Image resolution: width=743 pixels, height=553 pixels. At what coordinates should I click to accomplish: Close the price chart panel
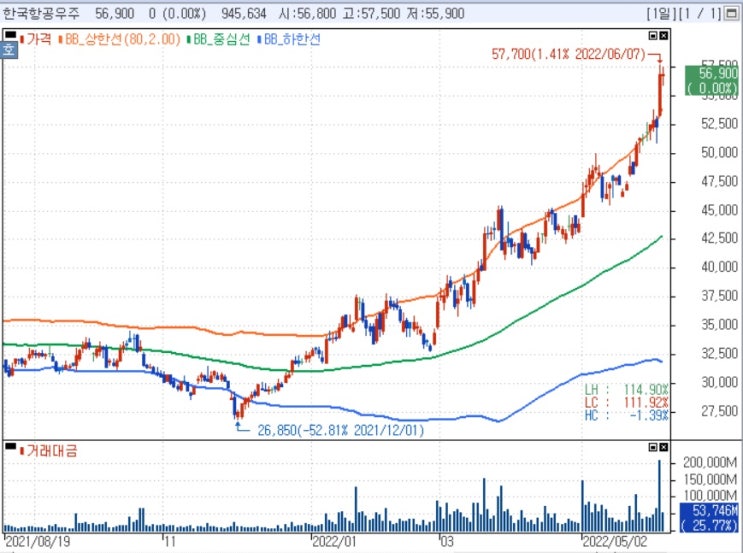(663, 36)
